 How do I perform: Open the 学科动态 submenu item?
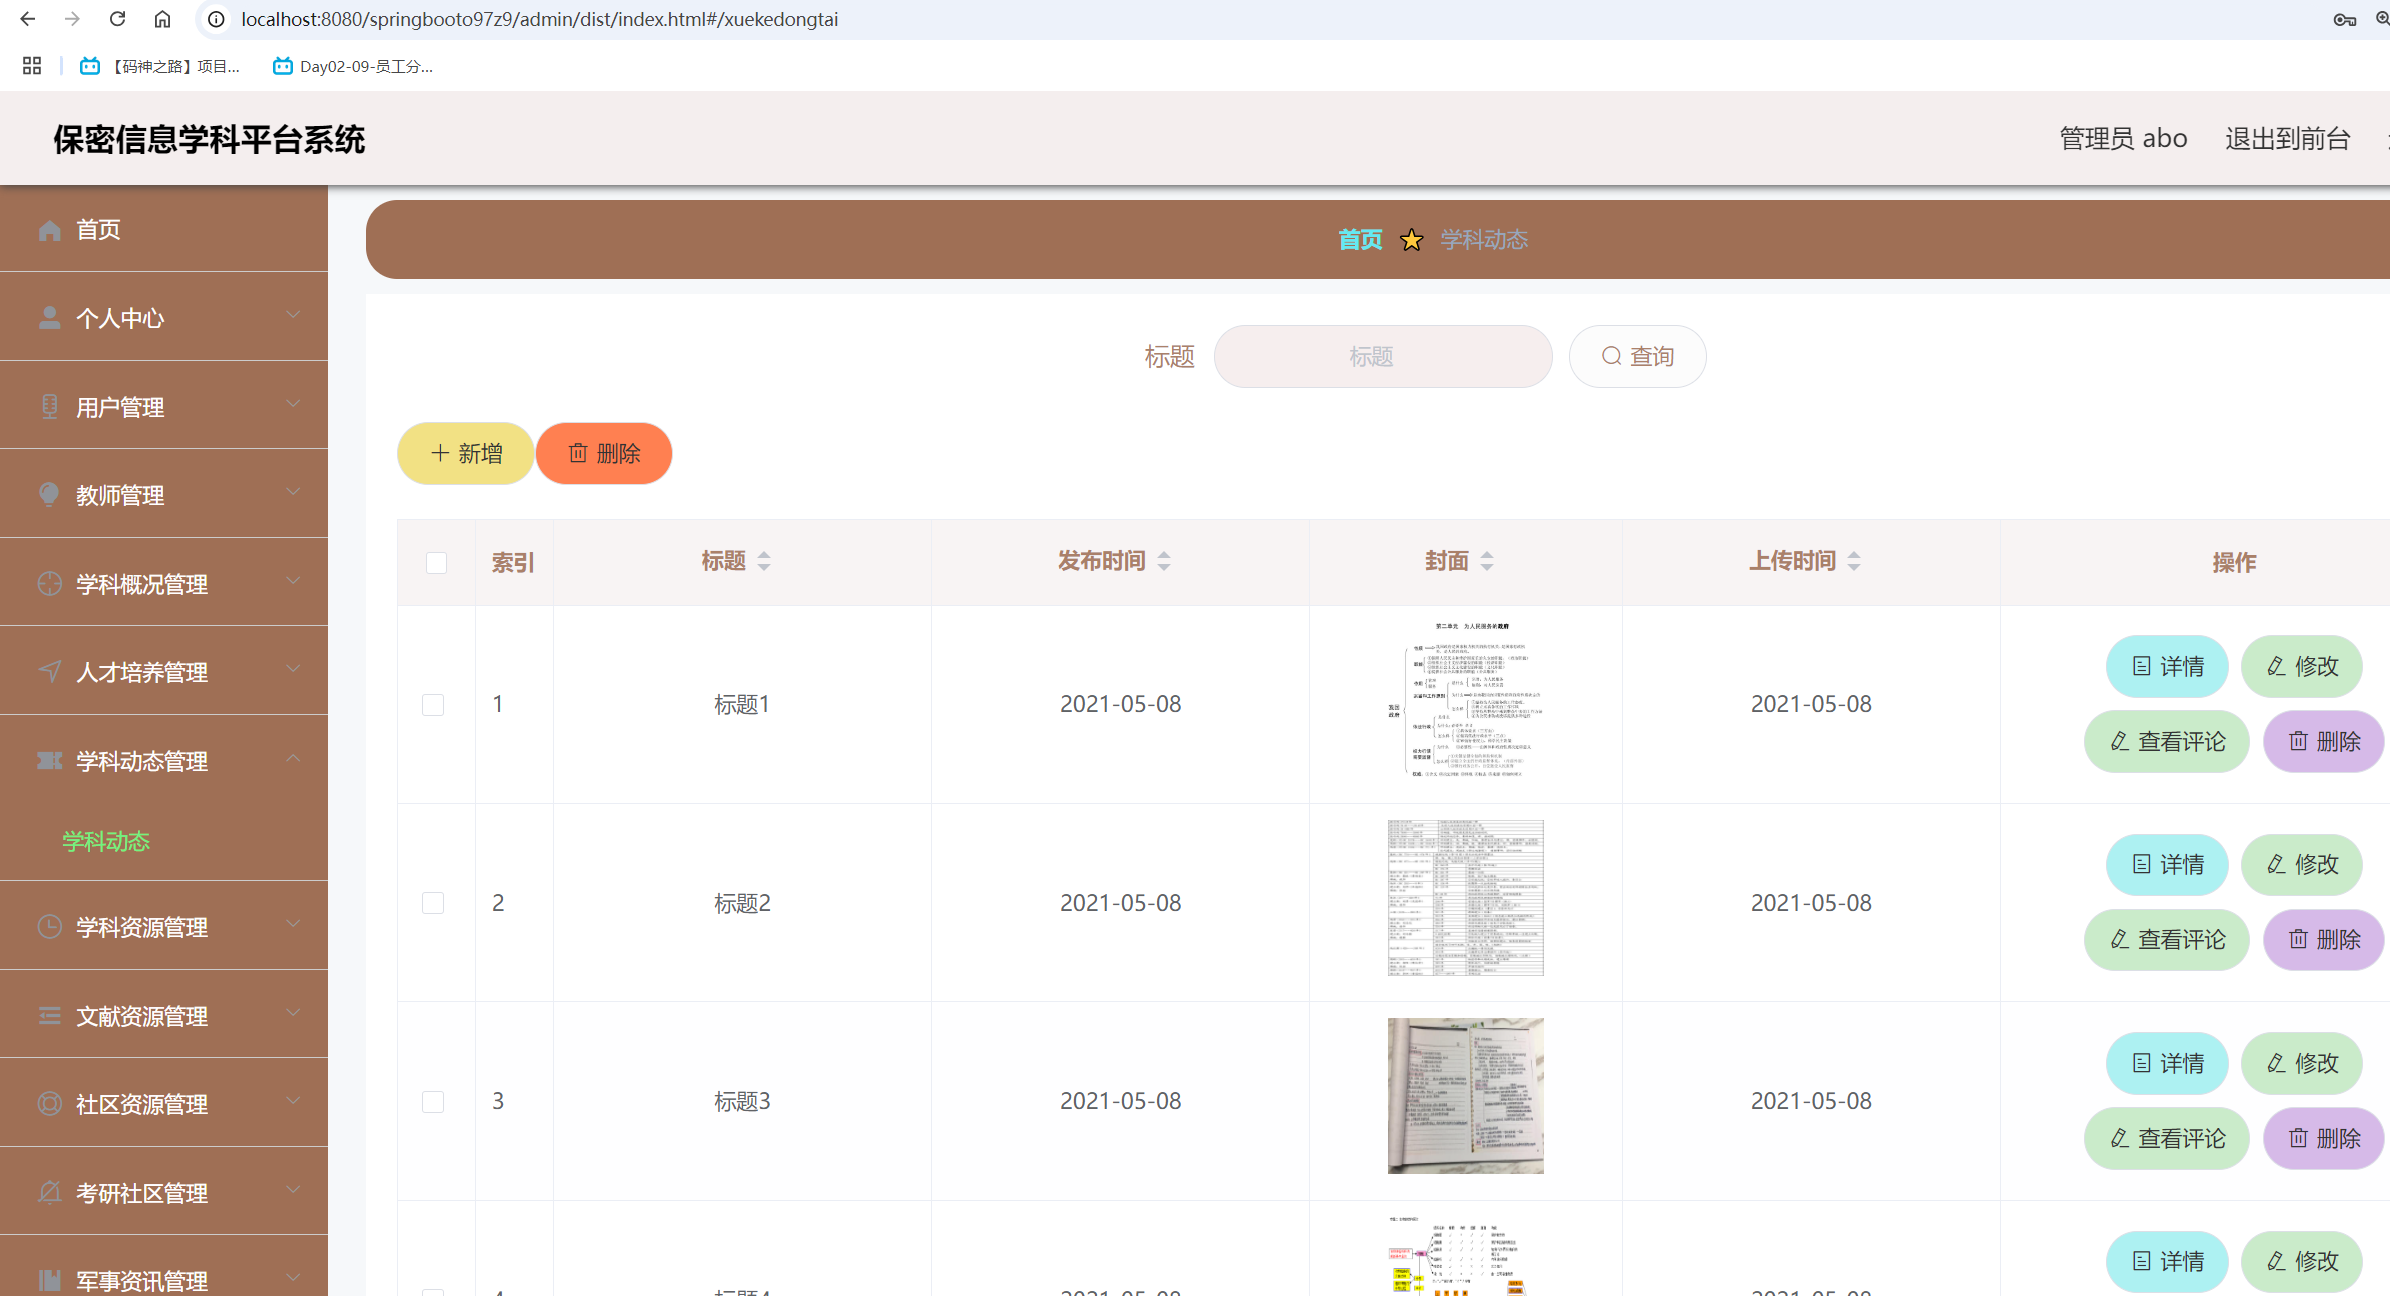click(105, 841)
